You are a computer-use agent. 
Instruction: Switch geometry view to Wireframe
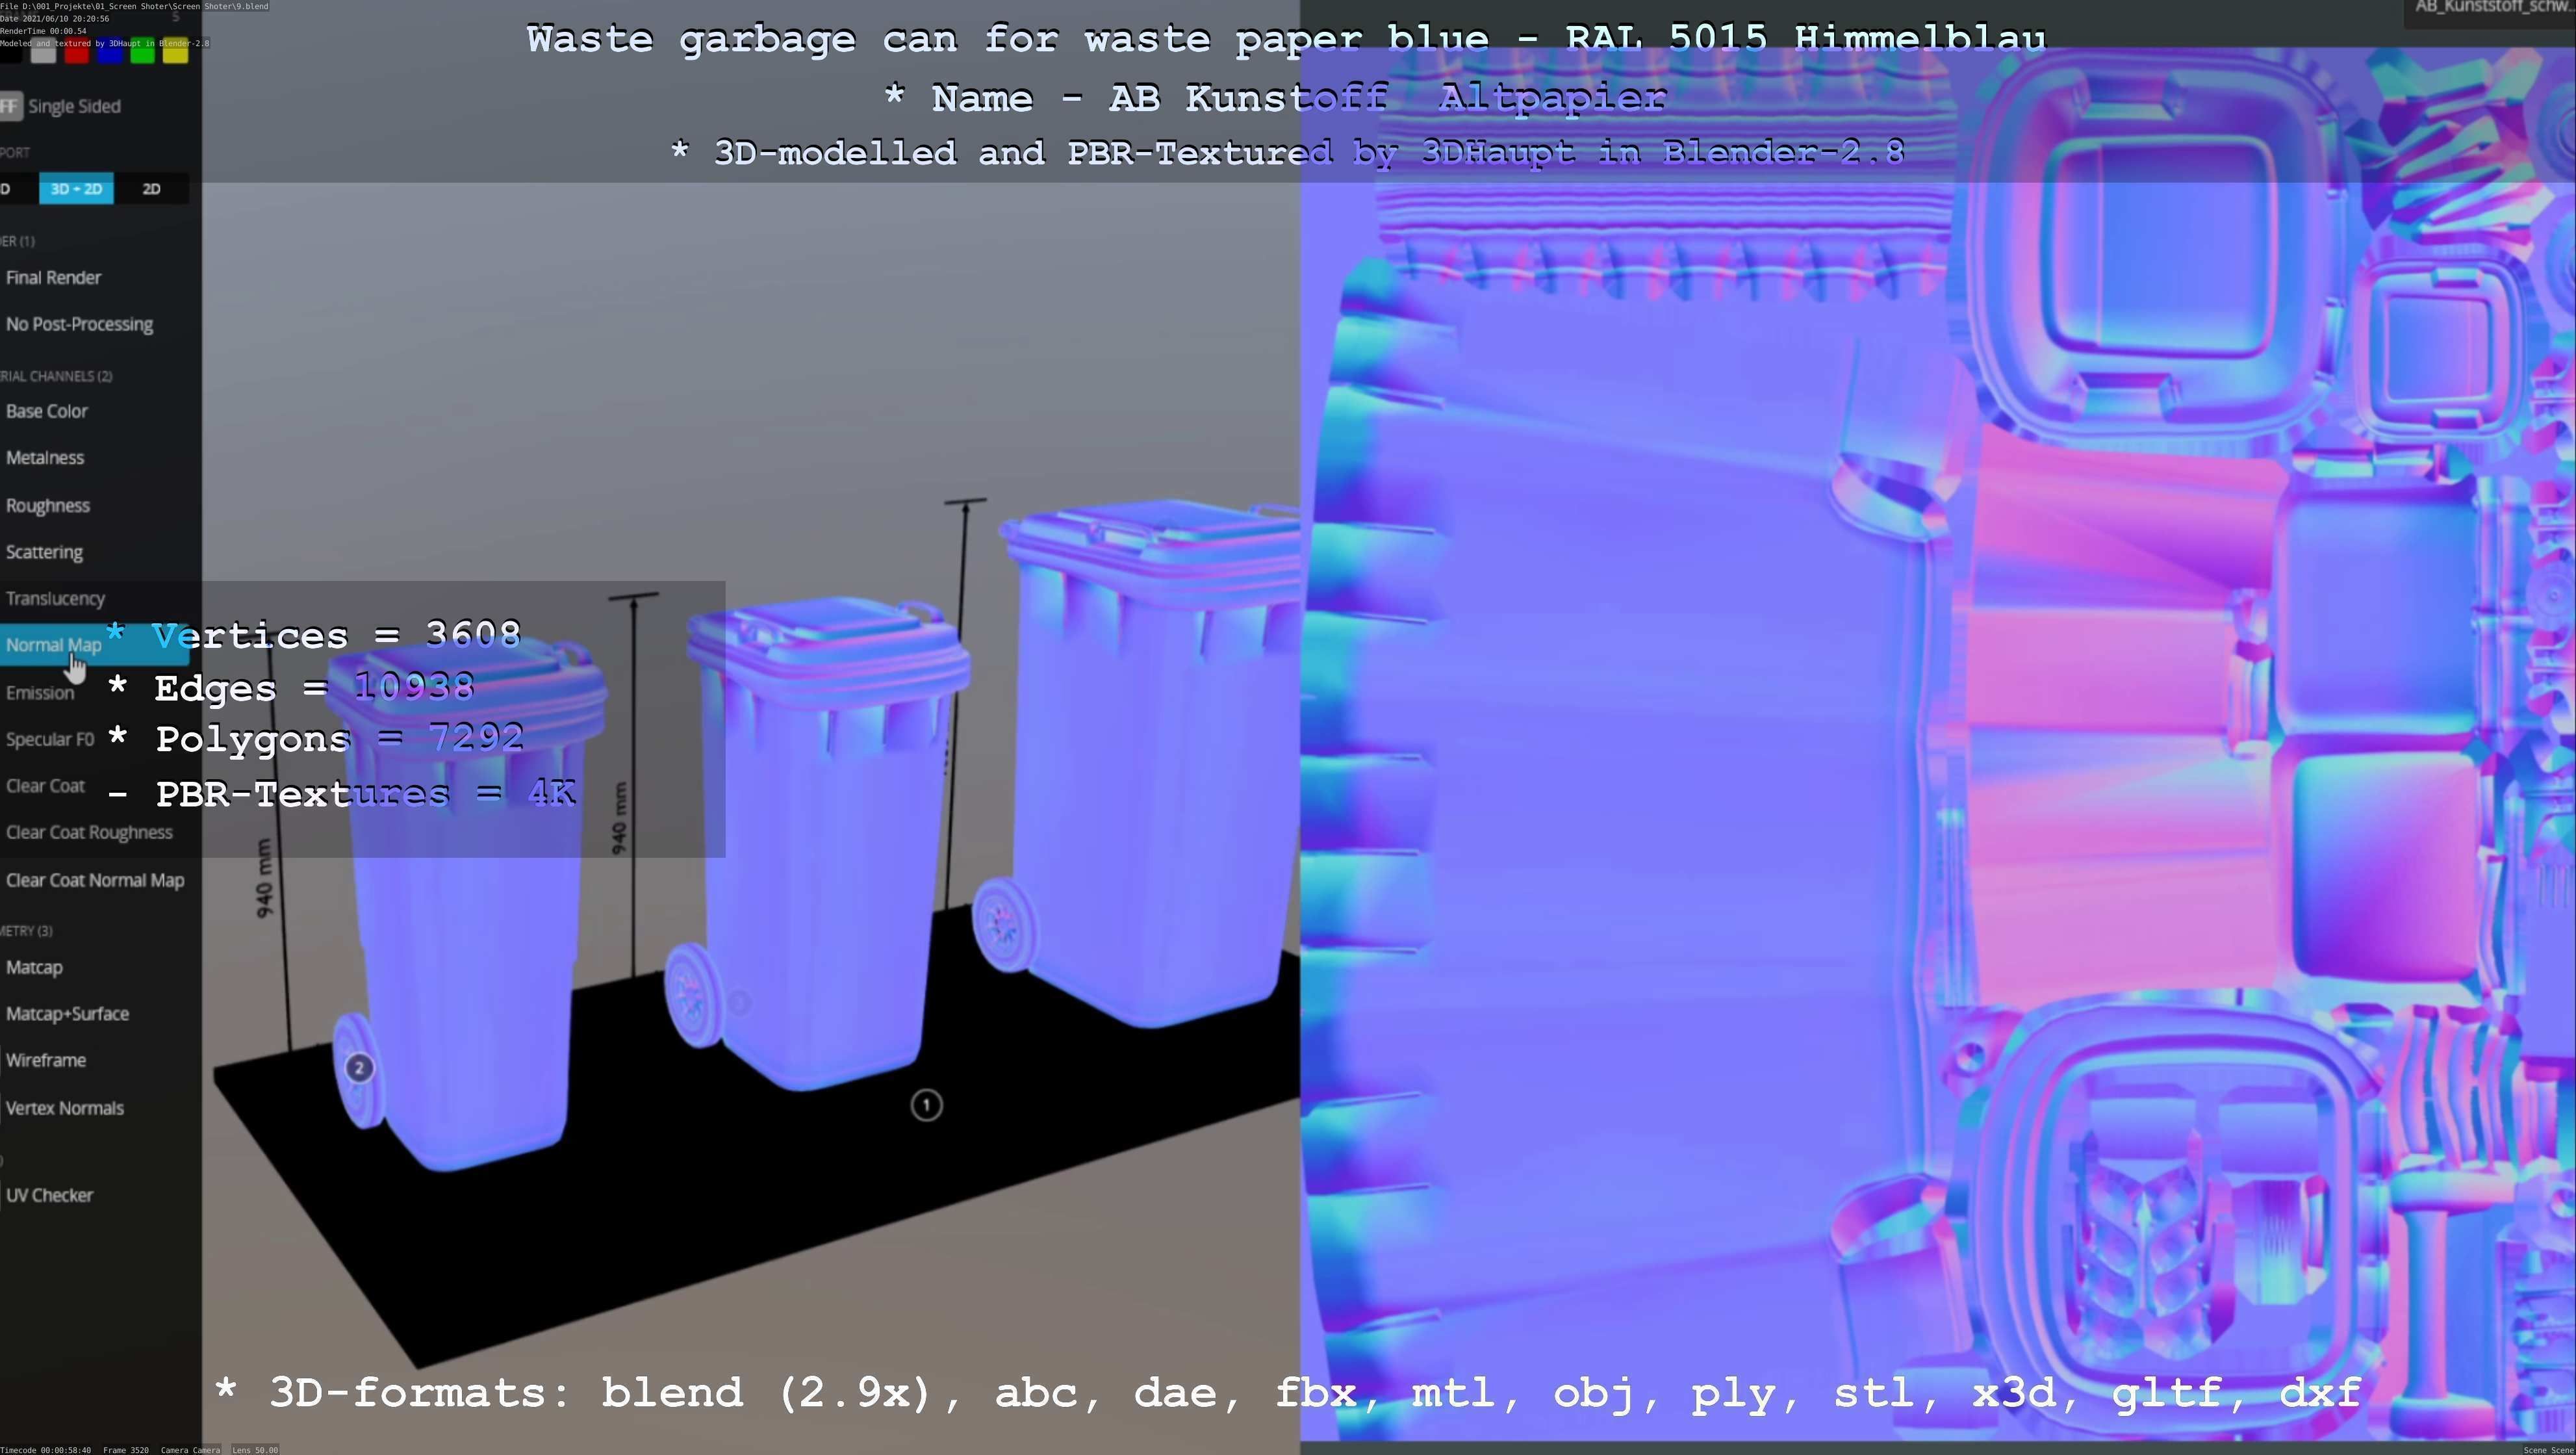tap(45, 1060)
